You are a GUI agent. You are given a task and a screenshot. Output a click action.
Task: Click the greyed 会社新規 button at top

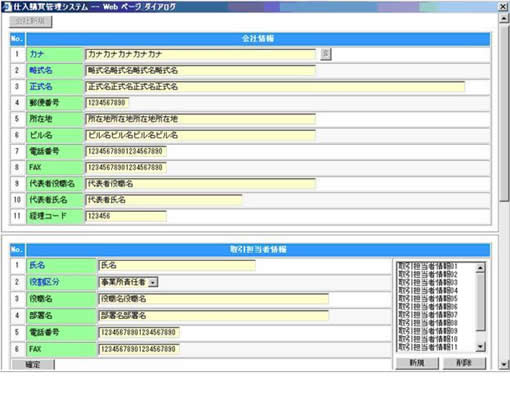30,21
